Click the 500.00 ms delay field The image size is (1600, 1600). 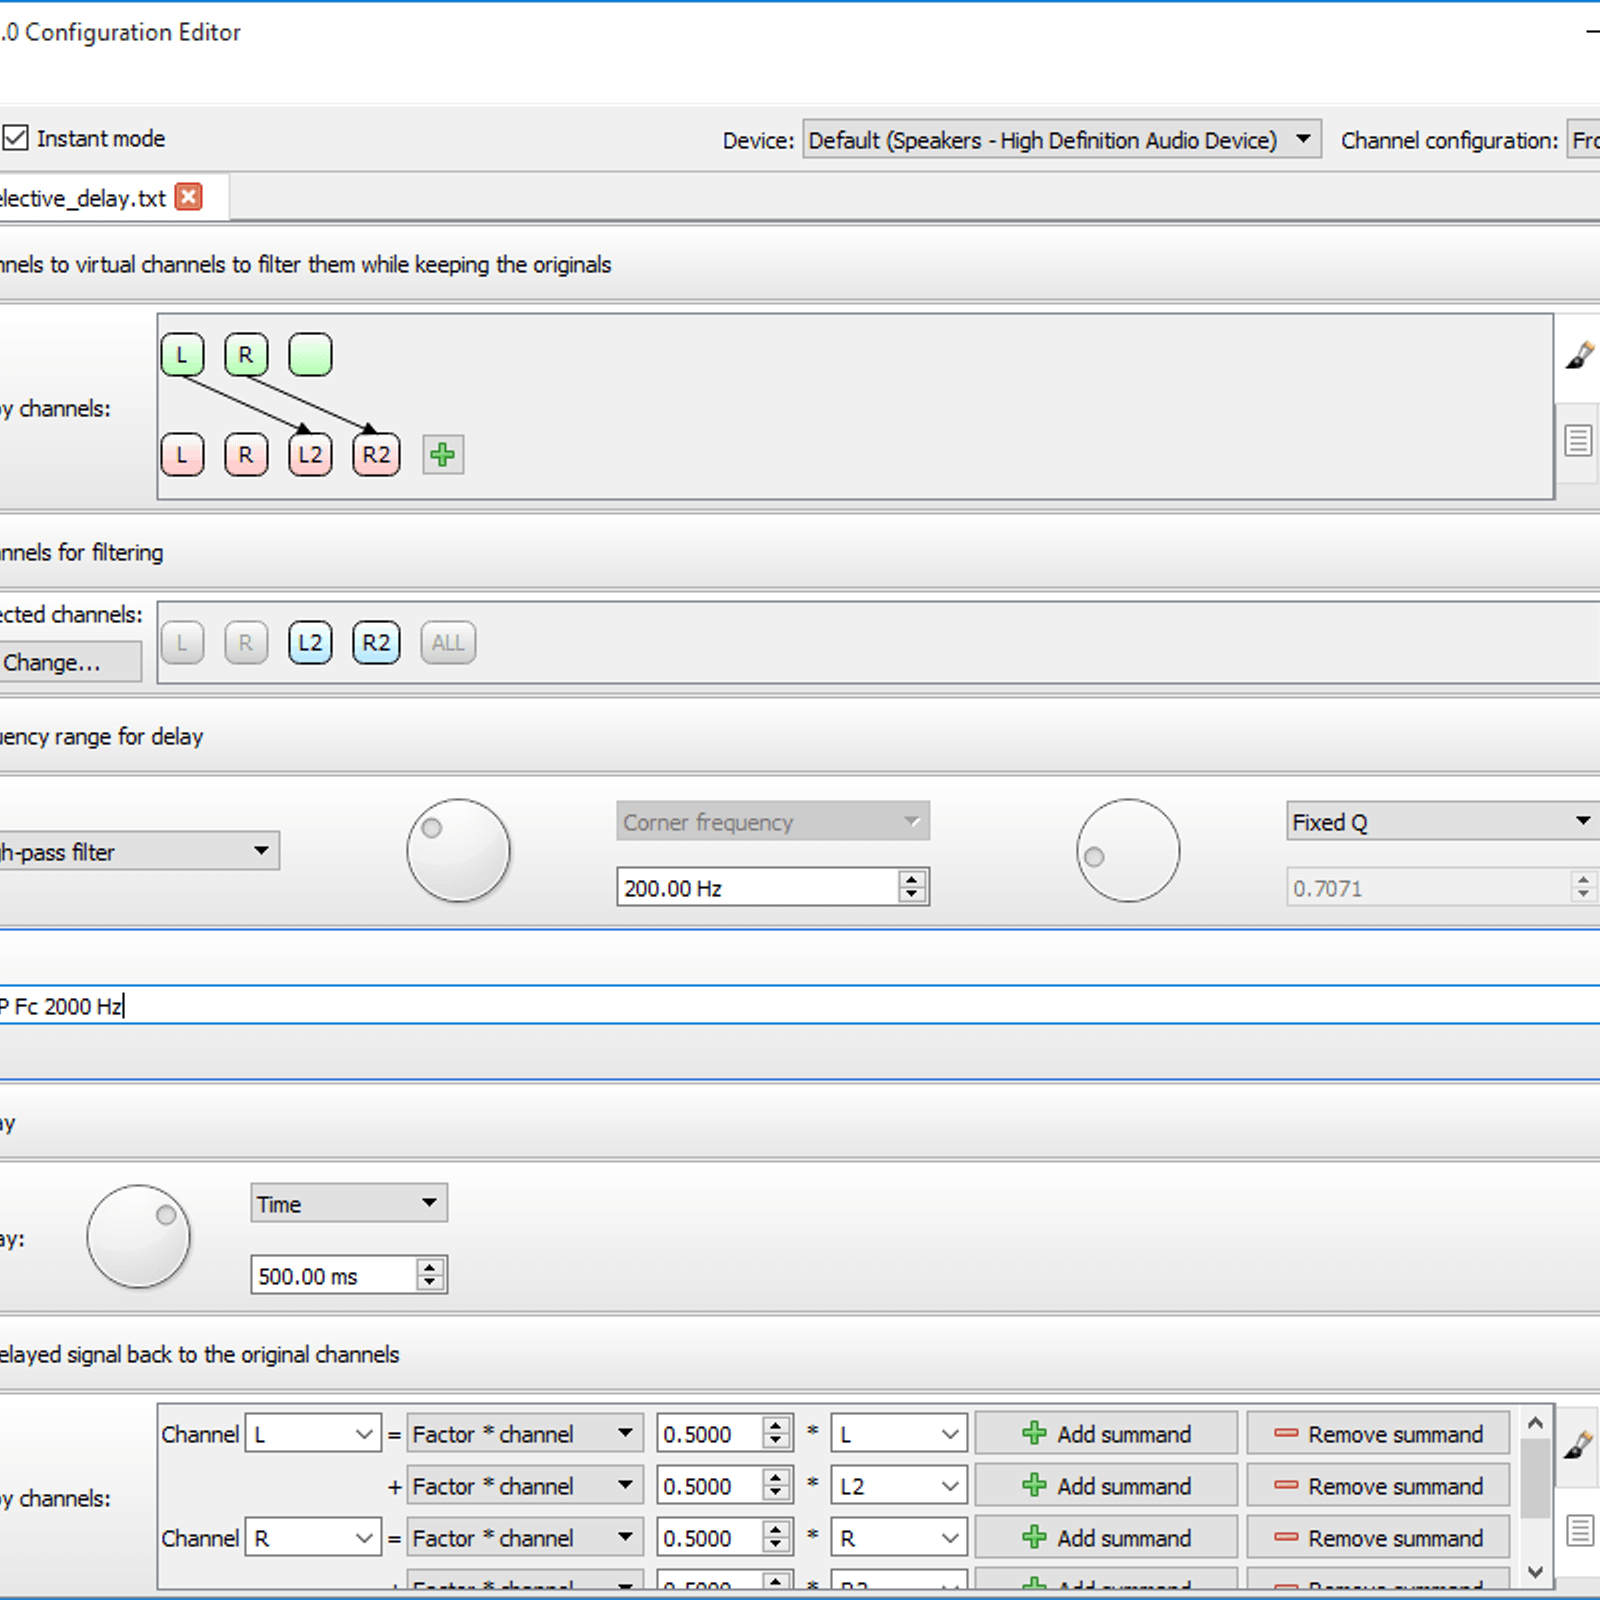coord(333,1275)
